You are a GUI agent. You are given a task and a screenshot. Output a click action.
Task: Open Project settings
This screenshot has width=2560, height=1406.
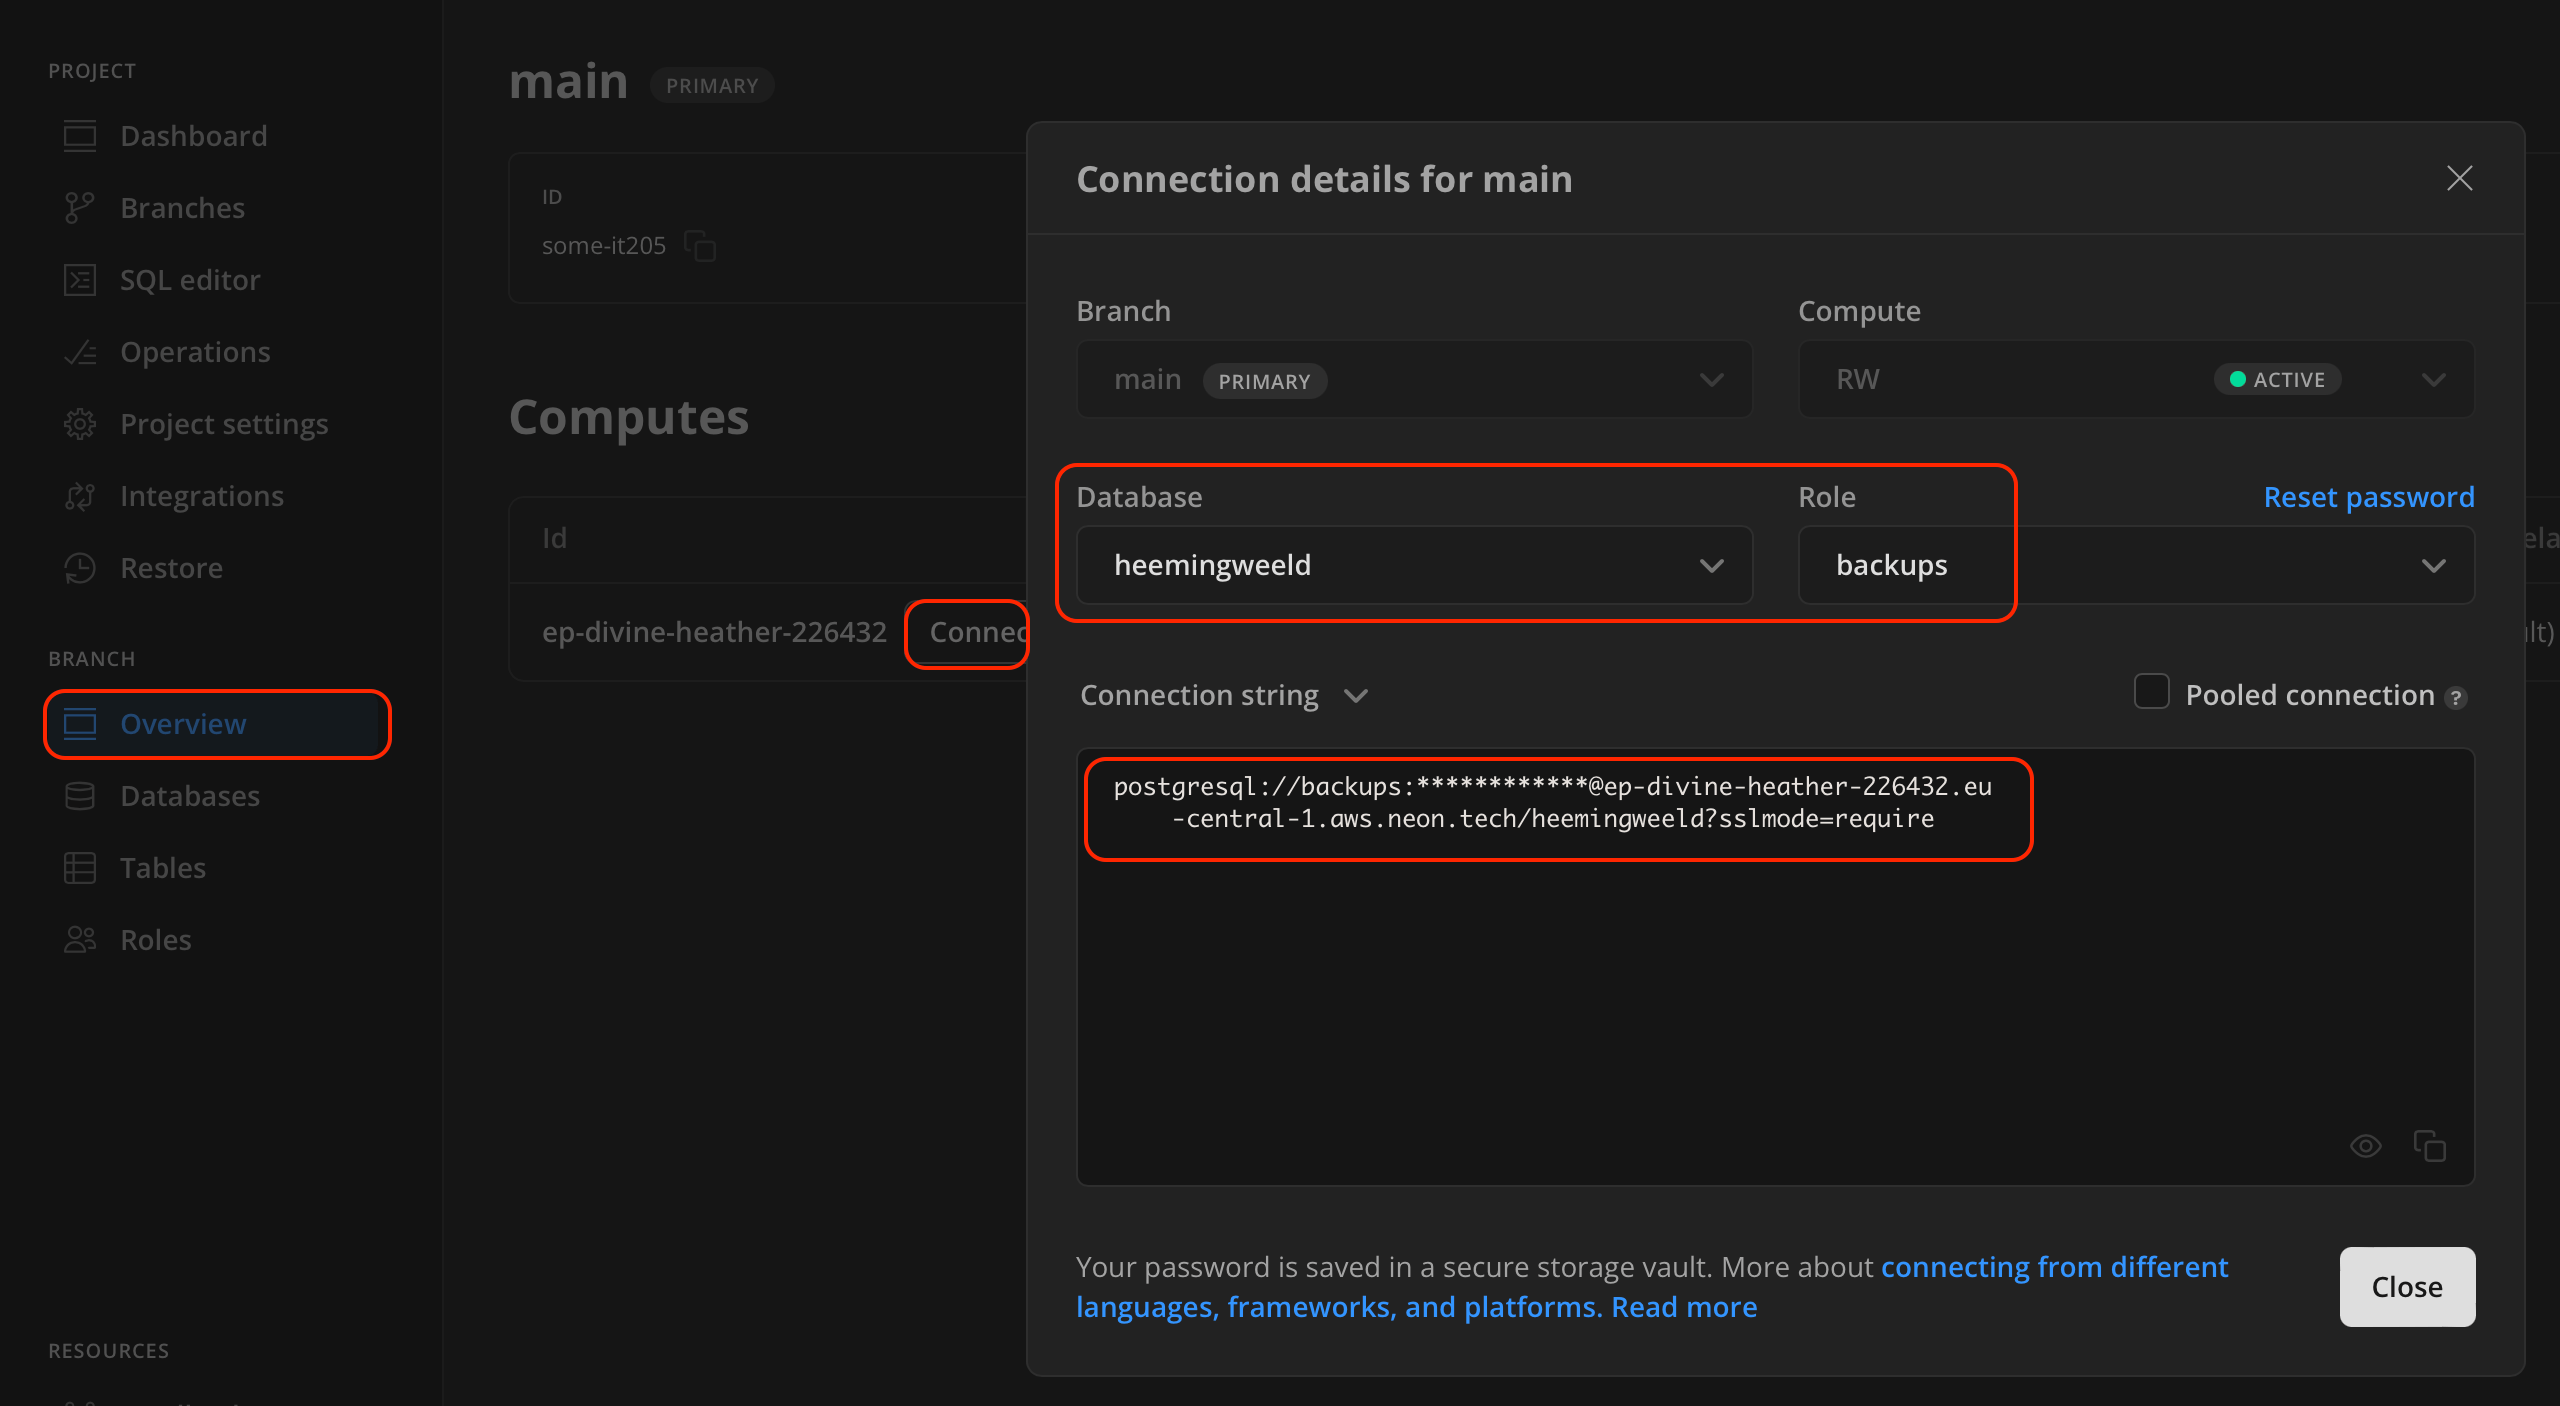[x=224, y=423]
